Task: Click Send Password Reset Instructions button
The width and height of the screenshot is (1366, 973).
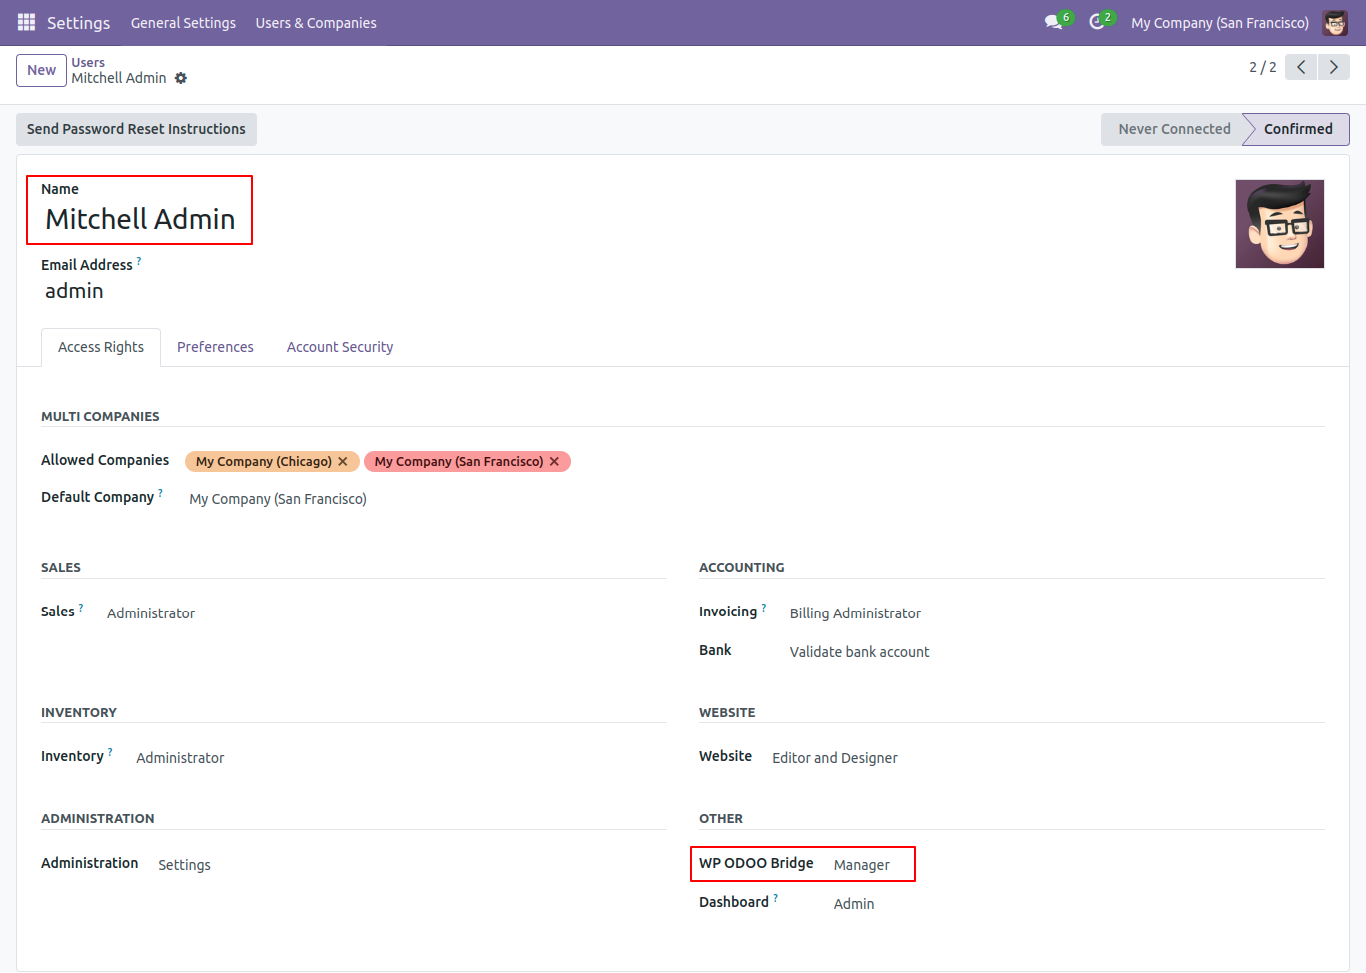Action: [136, 129]
